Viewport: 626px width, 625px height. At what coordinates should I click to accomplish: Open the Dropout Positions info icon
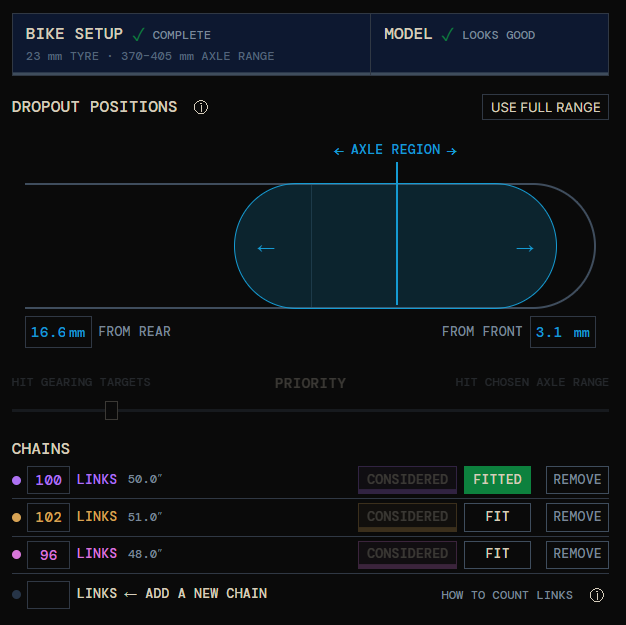201,107
